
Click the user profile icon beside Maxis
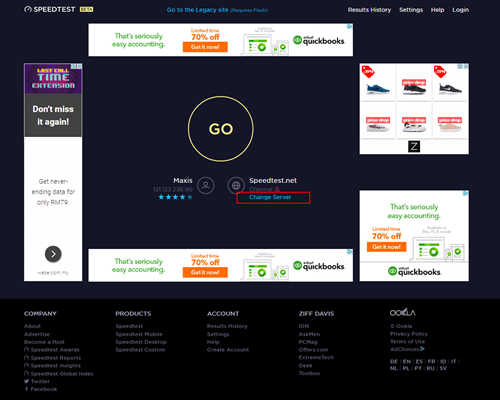206,185
